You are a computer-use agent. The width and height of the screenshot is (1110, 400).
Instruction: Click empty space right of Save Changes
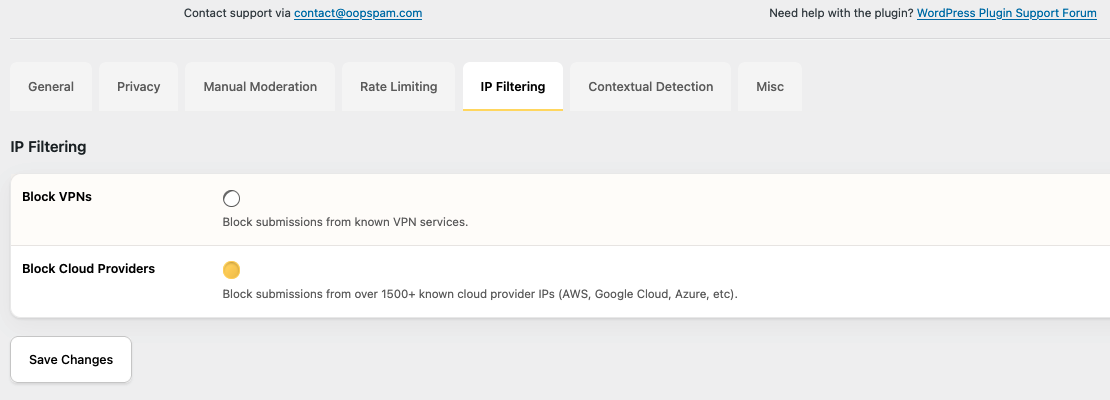500,360
